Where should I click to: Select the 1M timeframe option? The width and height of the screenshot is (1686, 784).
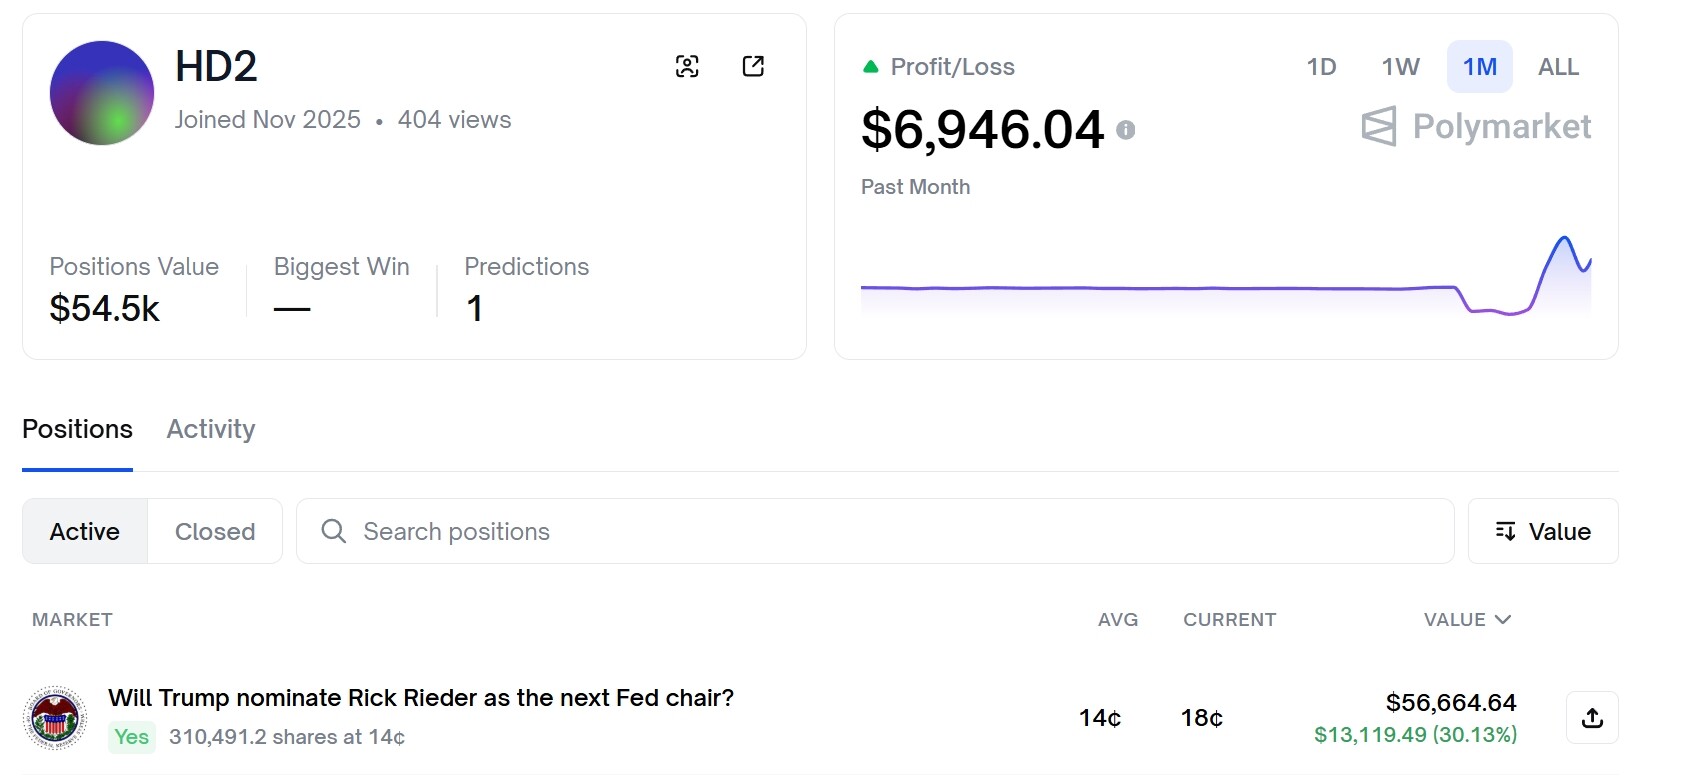1479,67
